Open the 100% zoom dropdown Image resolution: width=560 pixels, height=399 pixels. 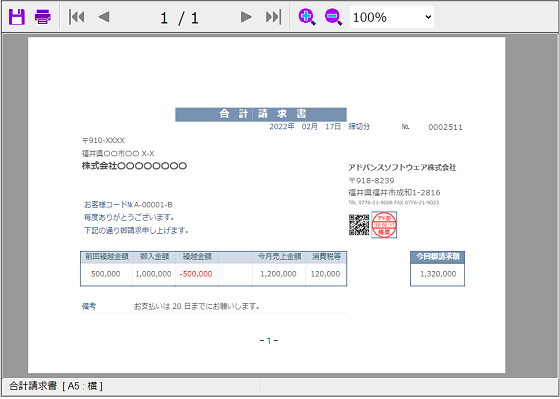(392, 17)
